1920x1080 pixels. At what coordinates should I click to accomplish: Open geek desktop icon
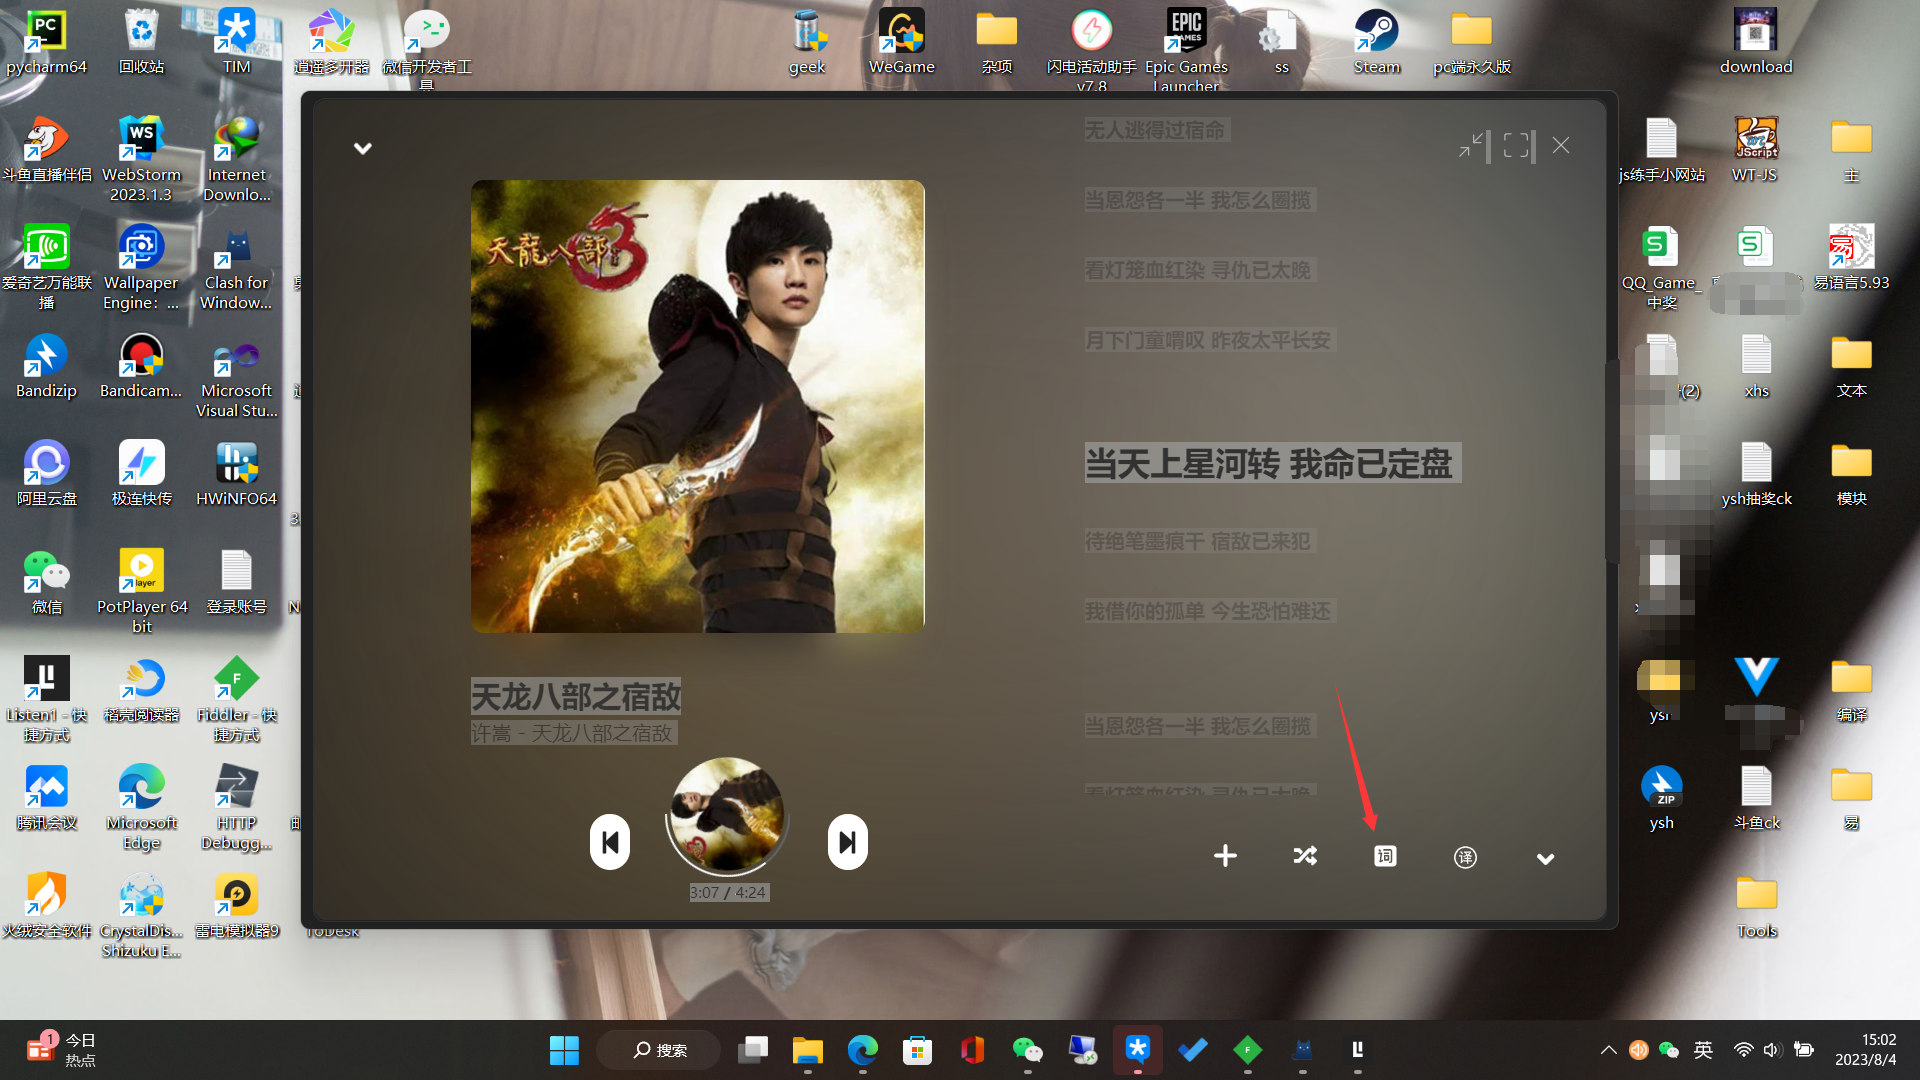point(807,43)
